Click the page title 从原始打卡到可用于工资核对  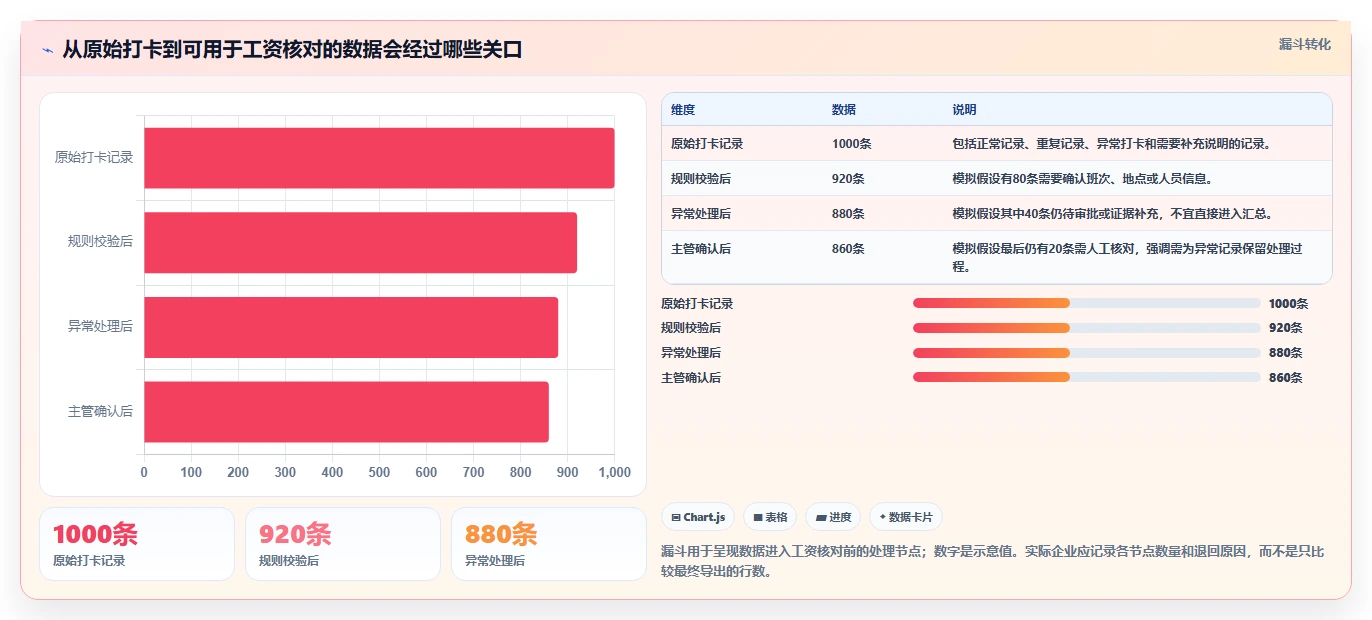(292, 50)
